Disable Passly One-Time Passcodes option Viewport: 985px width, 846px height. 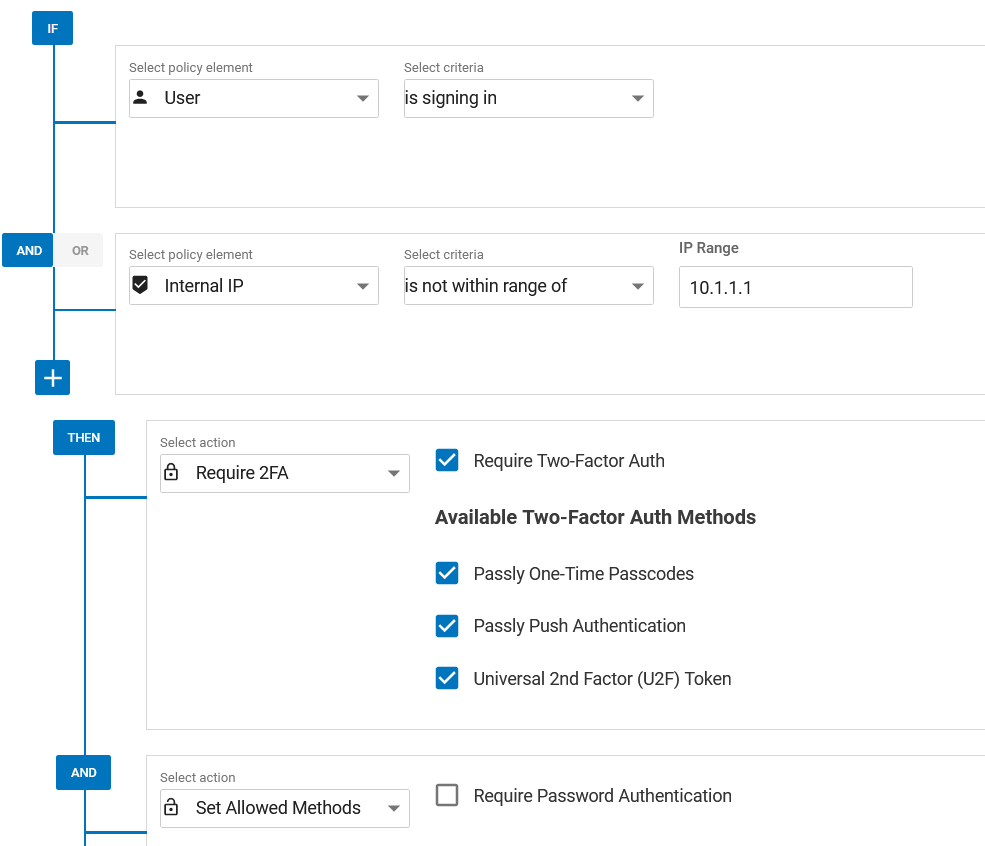tap(447, 573)
